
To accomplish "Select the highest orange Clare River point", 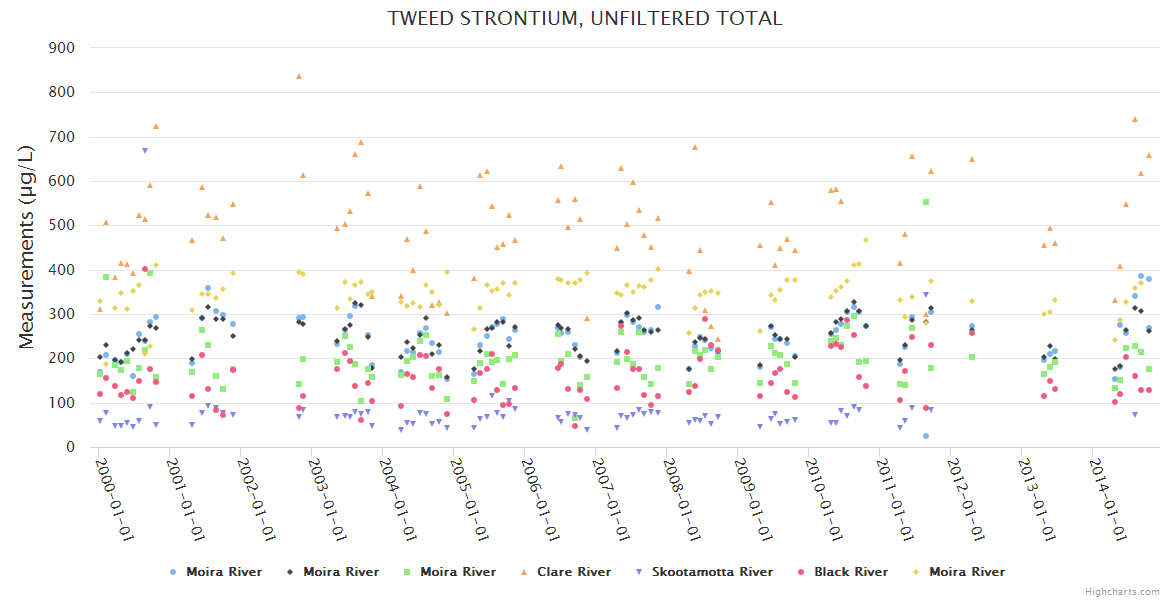I will tap(298, 76).
